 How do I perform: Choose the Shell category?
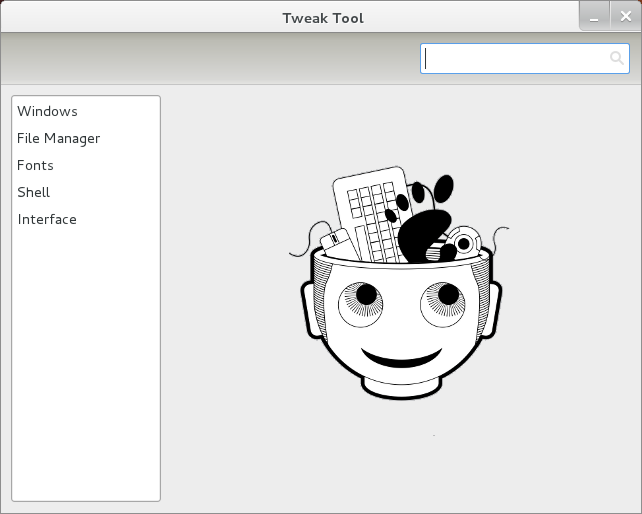pyautogui.click(x=86, y=192)
